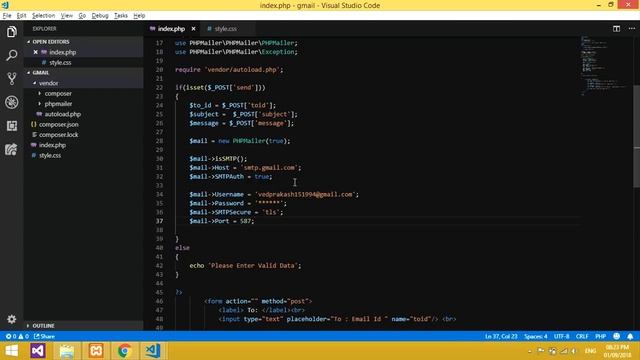Open the Manage gear icon

coord(11,319)
